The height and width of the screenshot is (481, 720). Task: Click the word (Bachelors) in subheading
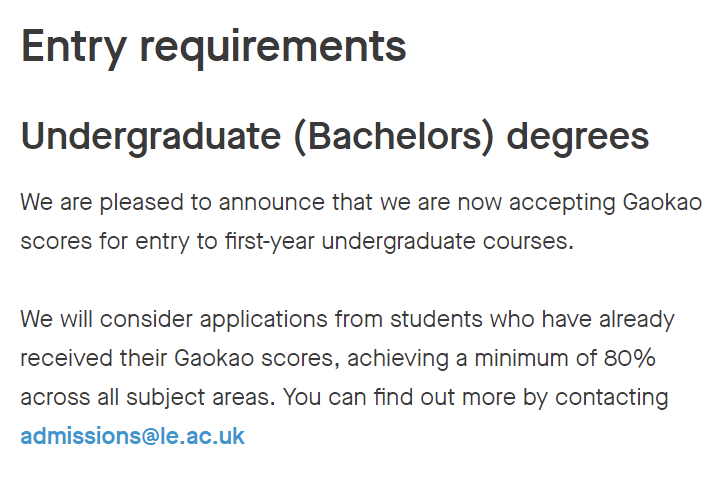[x=394, y=137]
